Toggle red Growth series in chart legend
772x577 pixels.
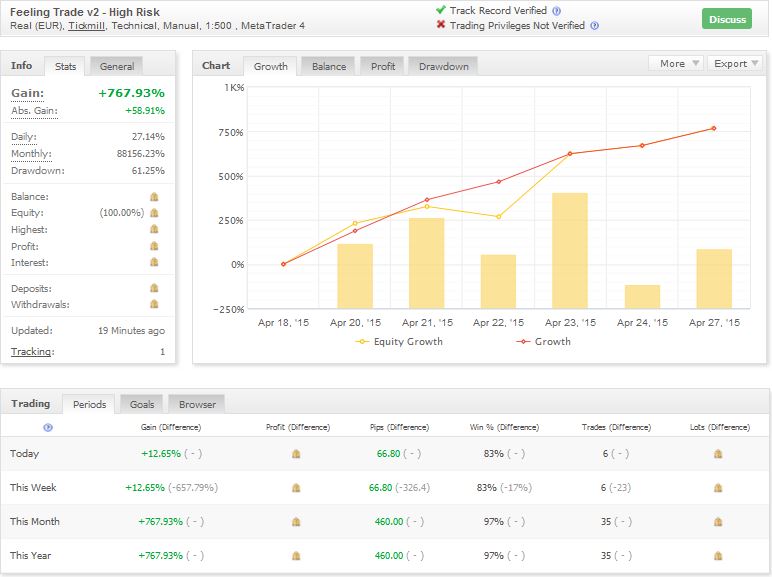[544, 342]
